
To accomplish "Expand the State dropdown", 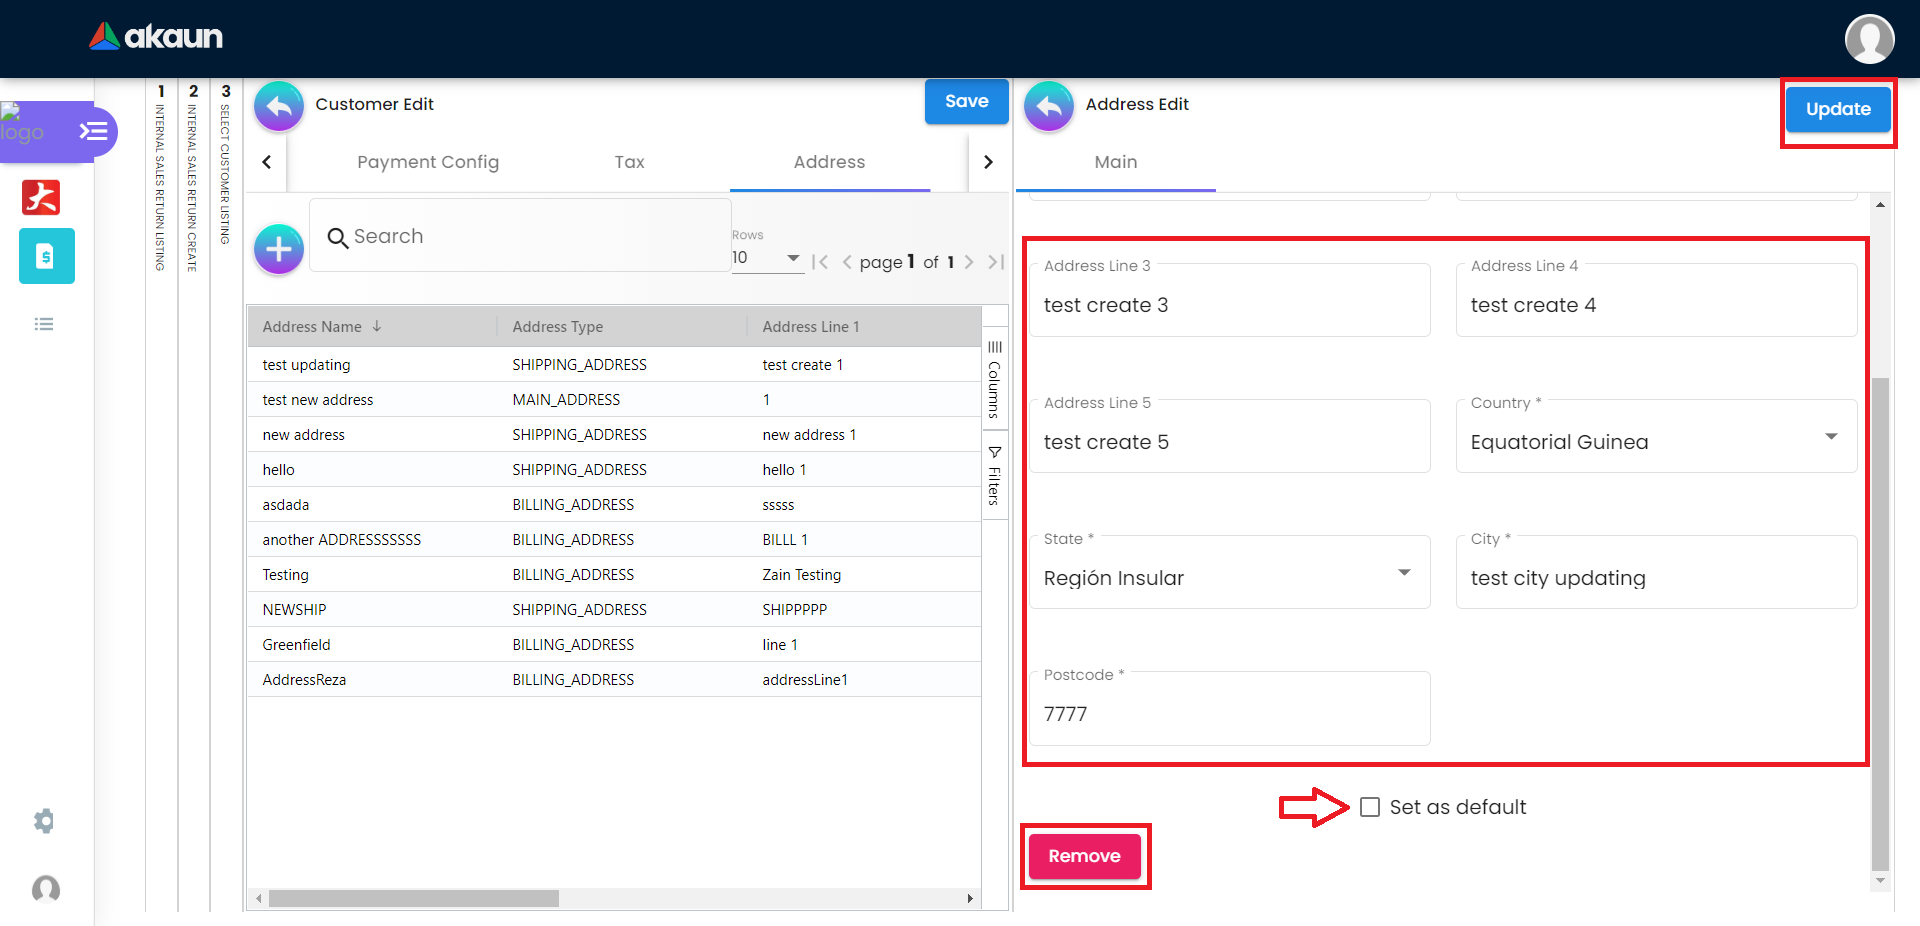I will [1404, 573].
